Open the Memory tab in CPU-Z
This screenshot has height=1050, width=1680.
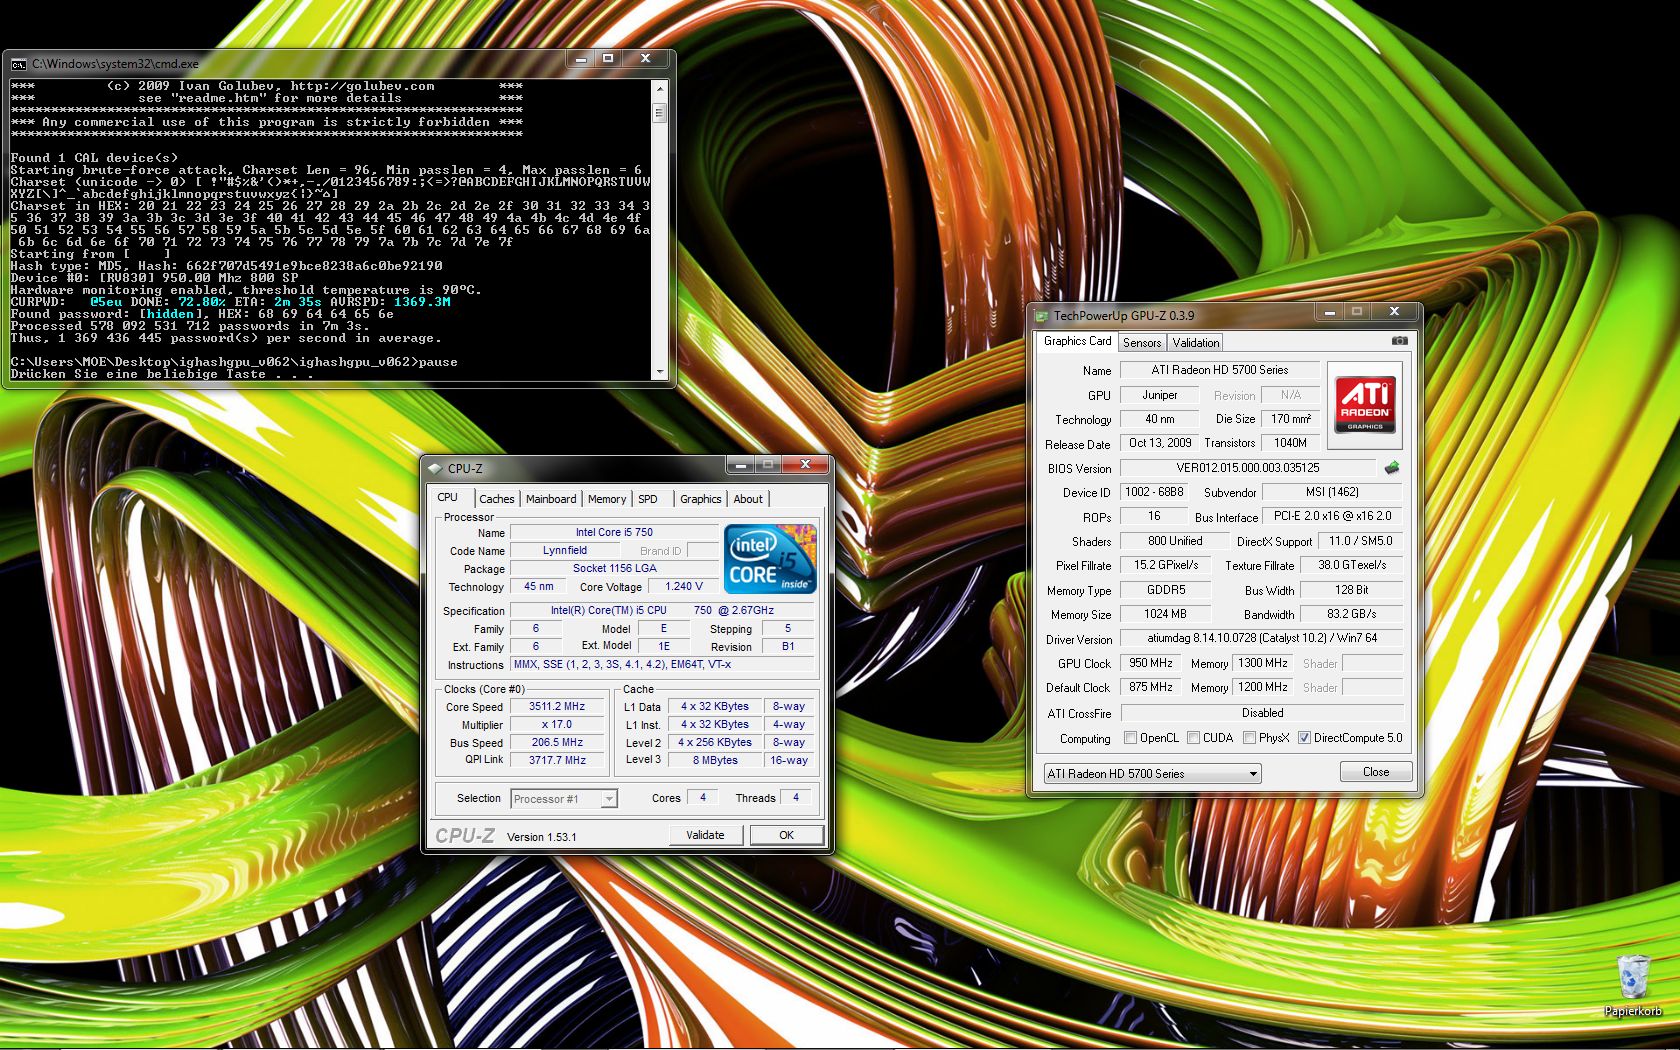point(607,499)
